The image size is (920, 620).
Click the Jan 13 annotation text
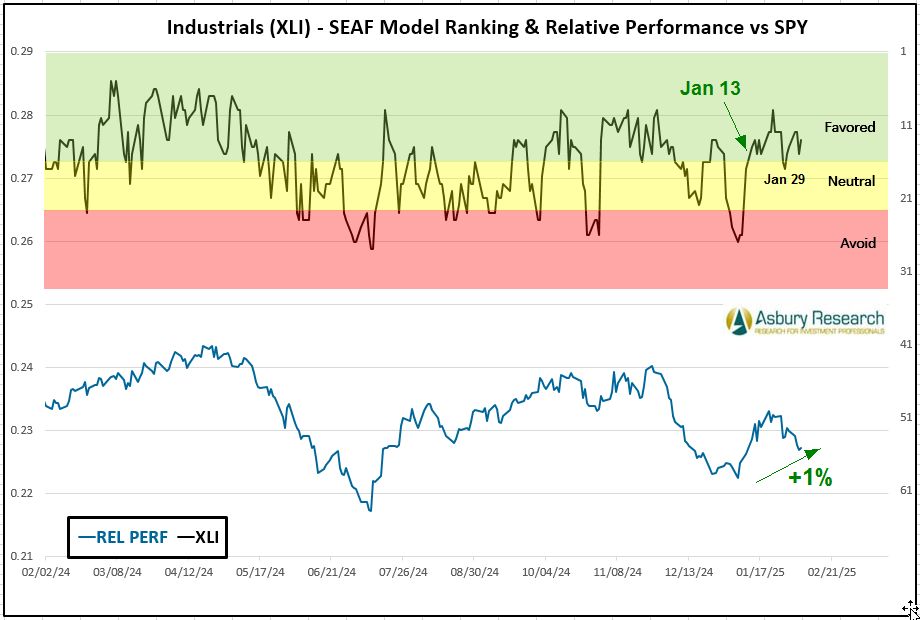710,88
